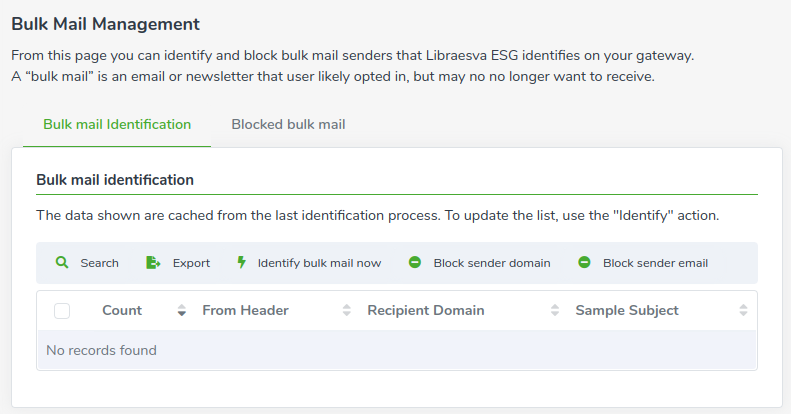Screen dimensions: 791x414
Task: Click the No records found row
Action: (397, 350)
